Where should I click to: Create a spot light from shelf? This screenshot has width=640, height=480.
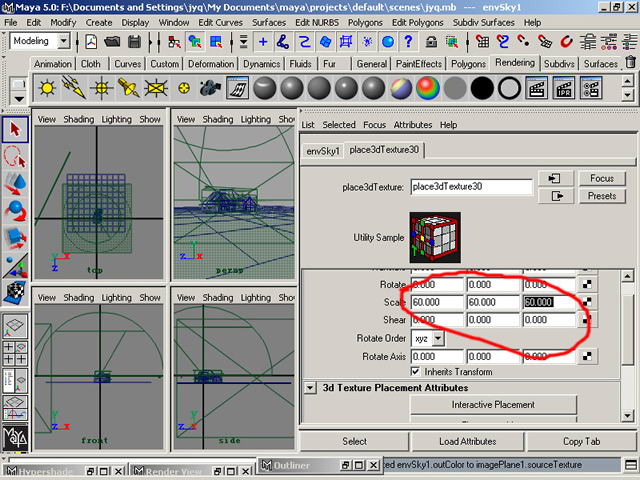[129, 88]
